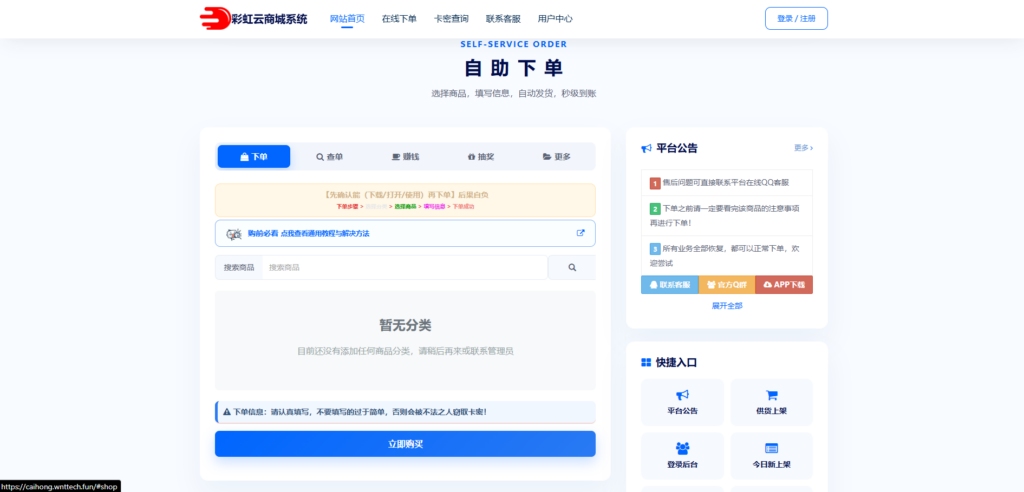This screenshot has height=492, width=1024.
Task: Open the 购前必看 tutorial link
Action: point(405,233)
